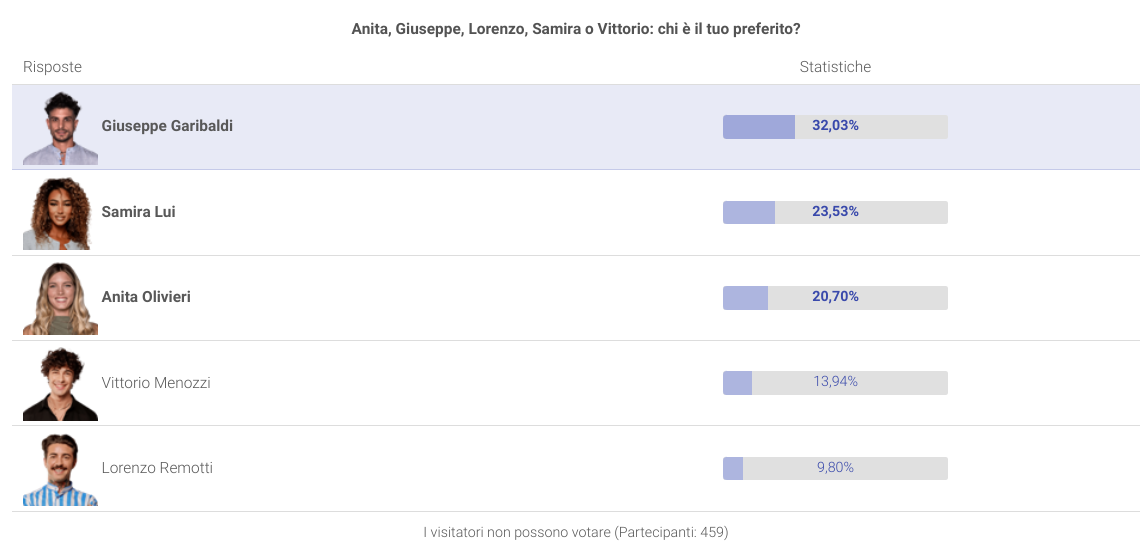Screen dimensions: 1147x556
Task: Click Lorenzo Remotti's portrait photo
Action: 60,469
